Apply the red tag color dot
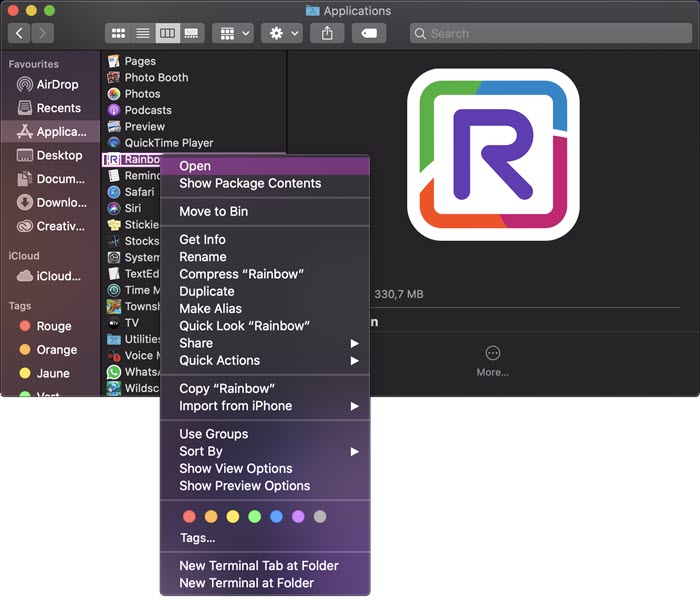 click(x=189, y=517)
